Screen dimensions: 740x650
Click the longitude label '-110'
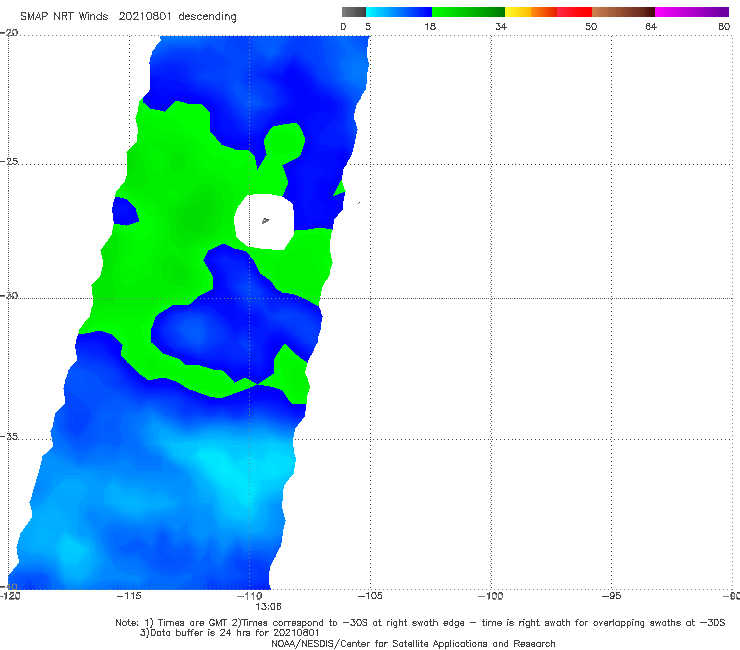[249, 596]
